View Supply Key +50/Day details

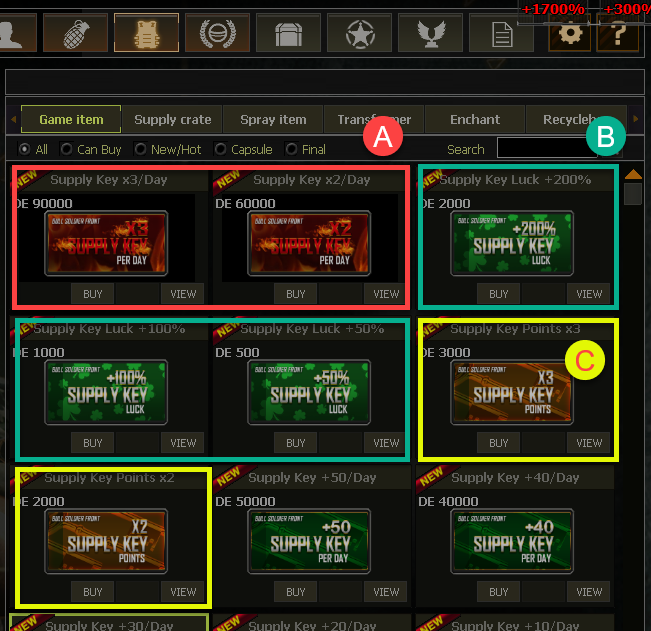click(386, 592)
